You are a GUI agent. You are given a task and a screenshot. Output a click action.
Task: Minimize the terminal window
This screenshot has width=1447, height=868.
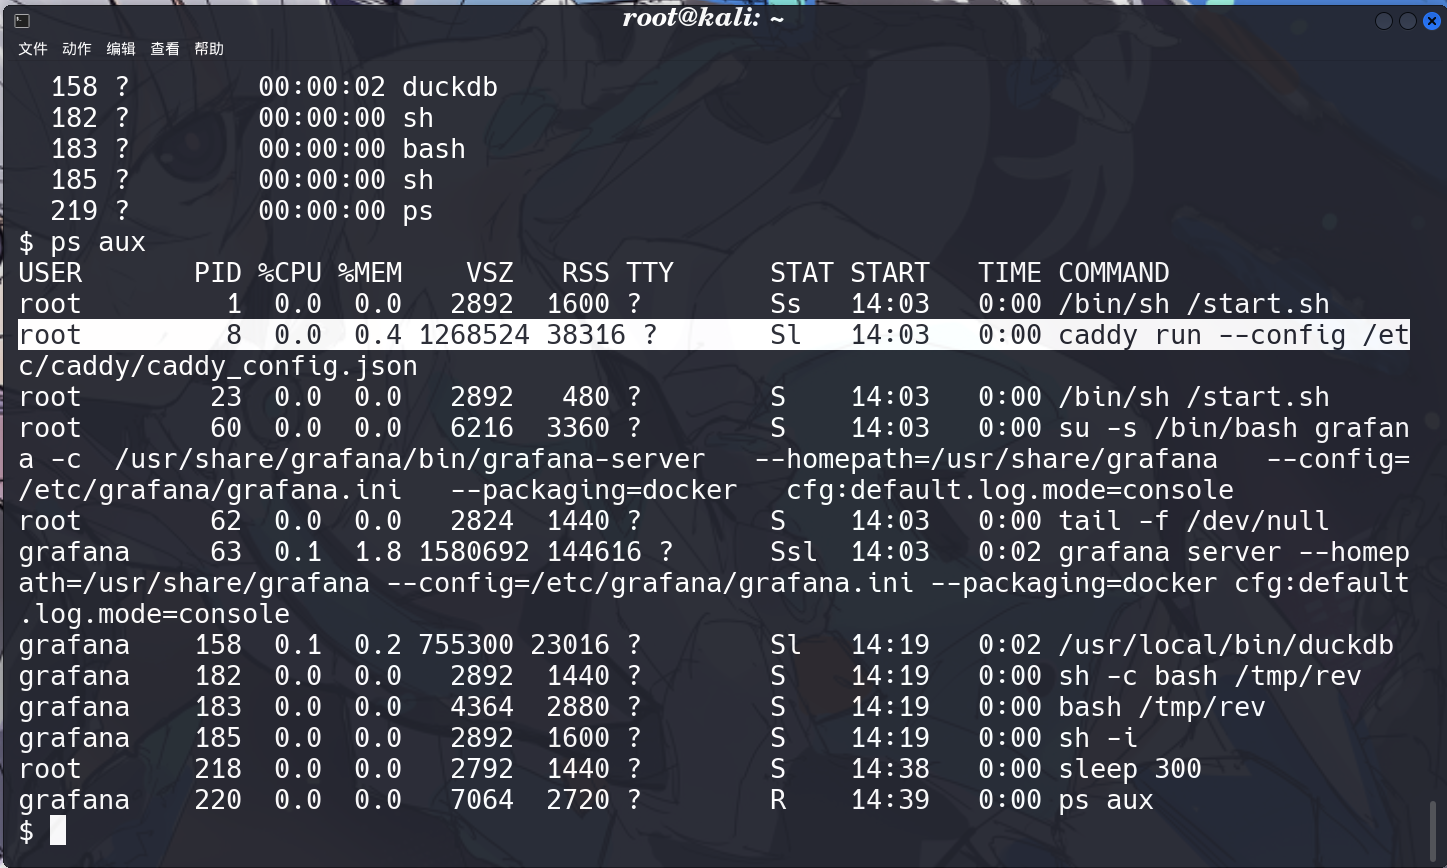pos(1384,21)
